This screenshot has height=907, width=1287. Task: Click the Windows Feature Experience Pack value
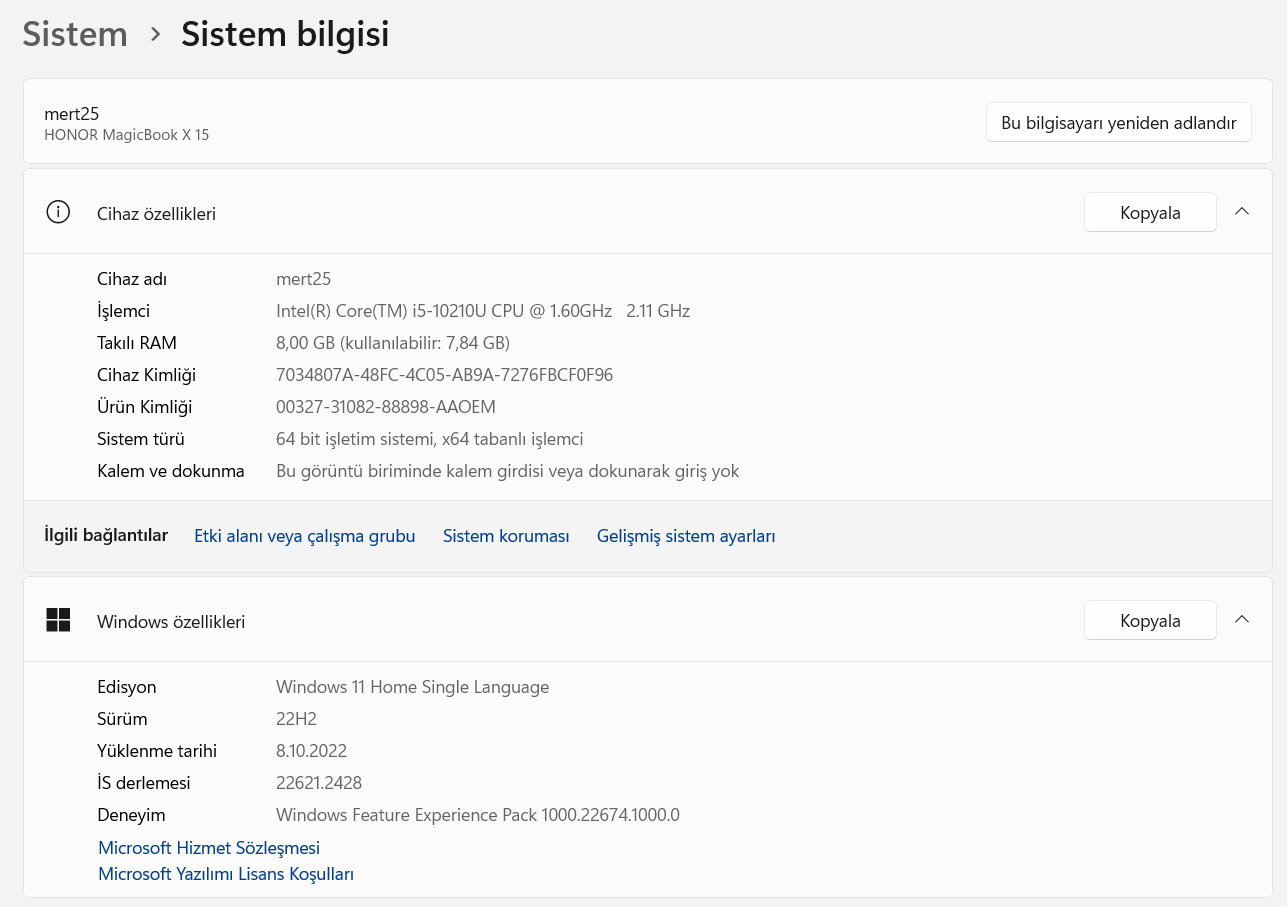click(x=478, y=815)
